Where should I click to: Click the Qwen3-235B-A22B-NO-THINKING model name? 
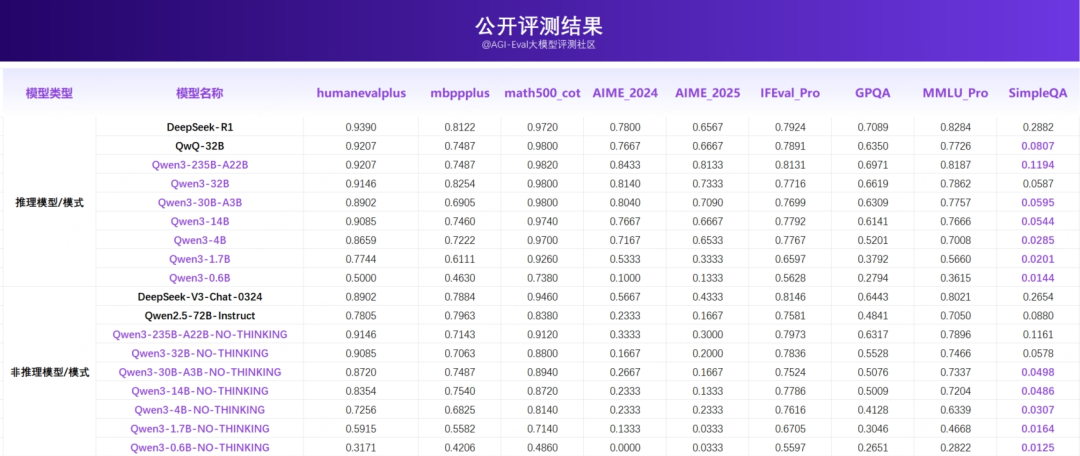200,334
